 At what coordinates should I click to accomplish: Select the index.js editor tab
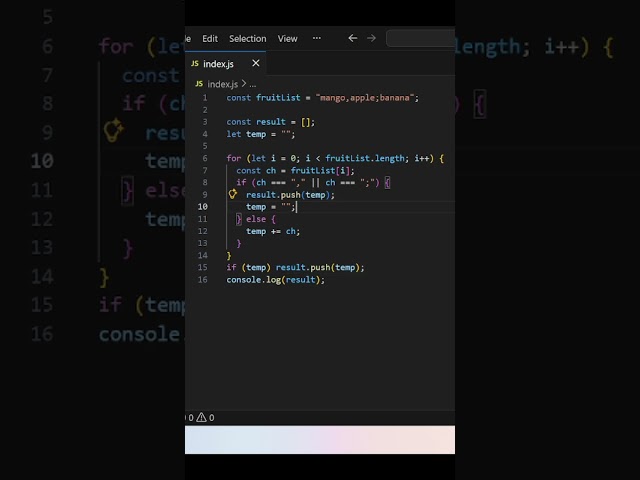(225, 64)
